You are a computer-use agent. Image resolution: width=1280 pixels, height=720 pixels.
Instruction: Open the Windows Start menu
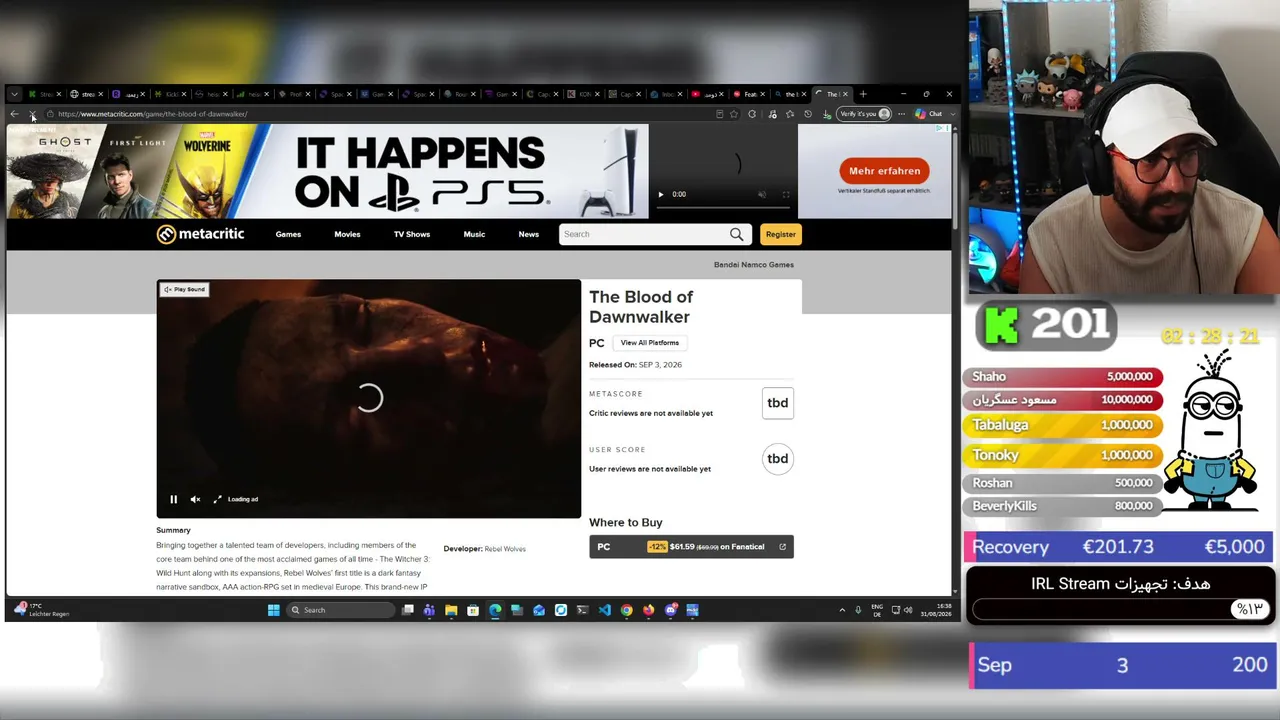tap(273, 610)
